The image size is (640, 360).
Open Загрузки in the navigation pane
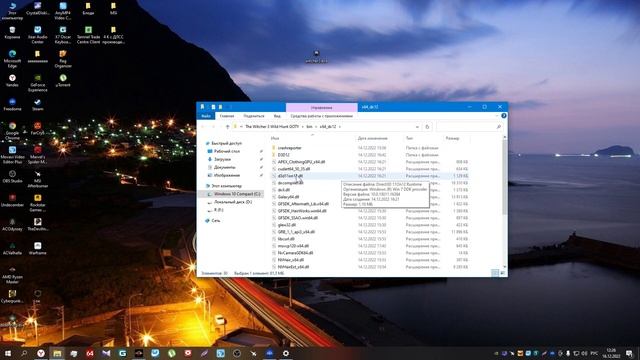[222, 159]
